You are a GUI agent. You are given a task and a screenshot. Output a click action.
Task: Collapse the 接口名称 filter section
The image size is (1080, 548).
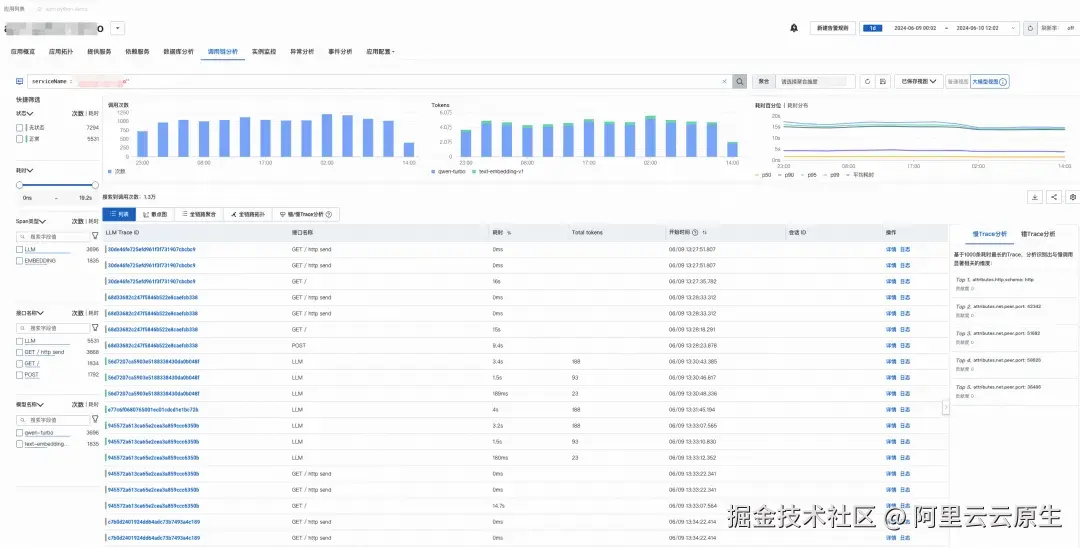click(42, 313)
